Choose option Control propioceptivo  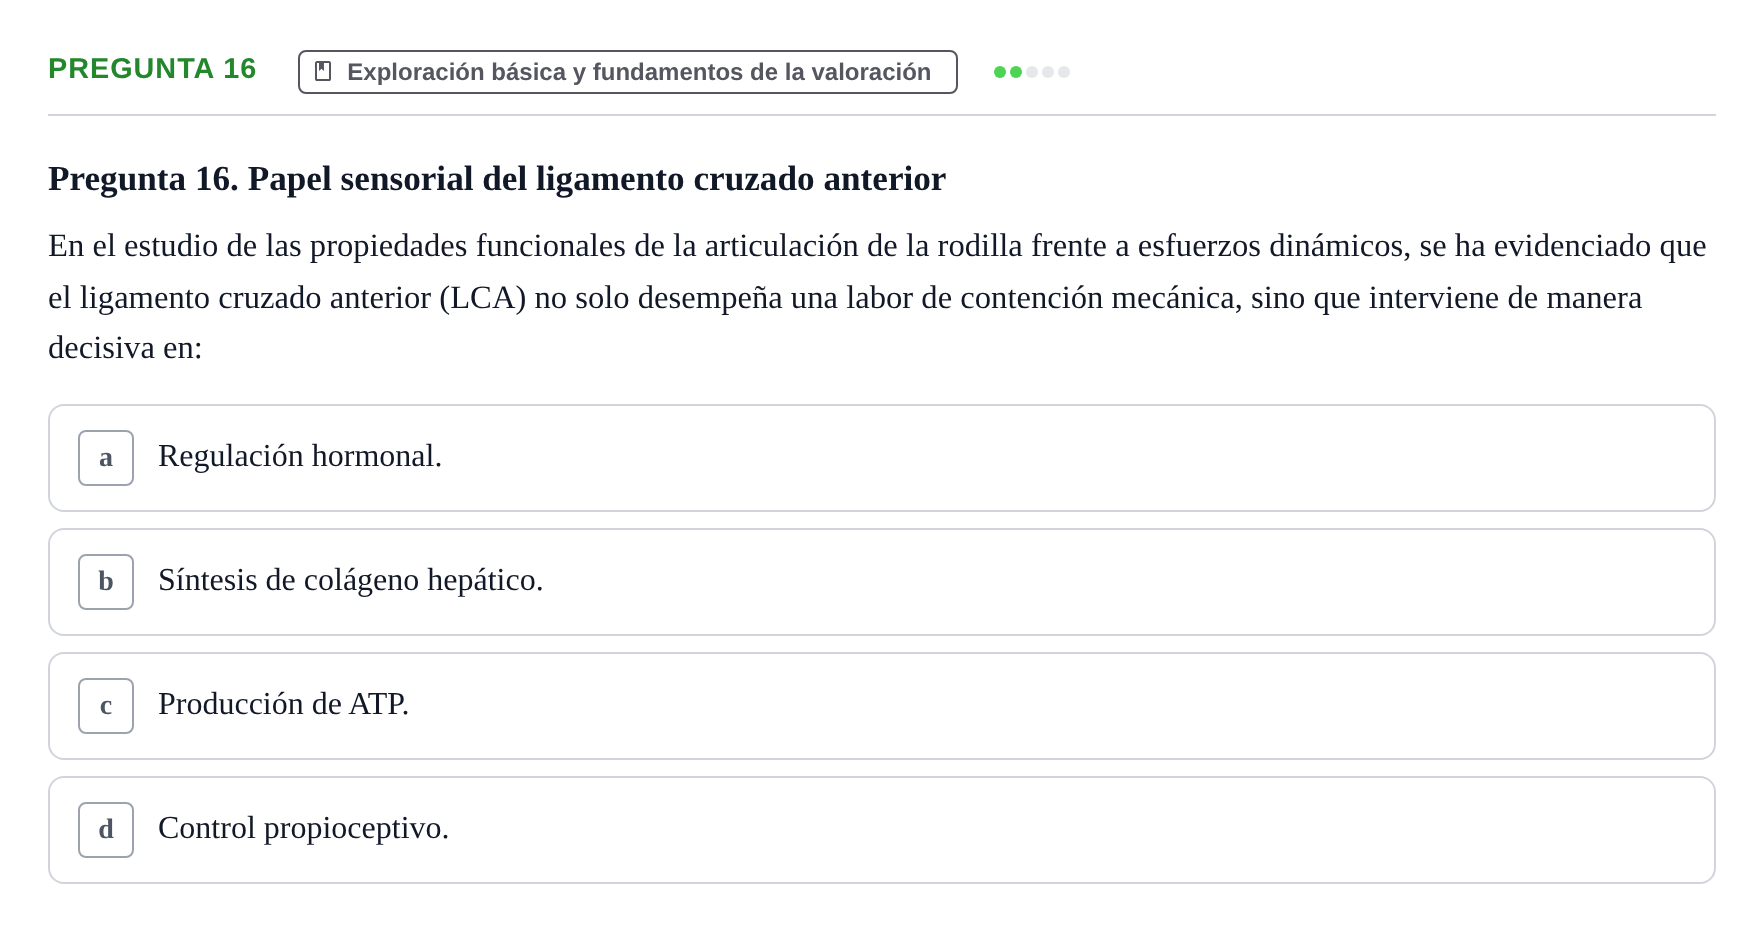coord(882,830)
